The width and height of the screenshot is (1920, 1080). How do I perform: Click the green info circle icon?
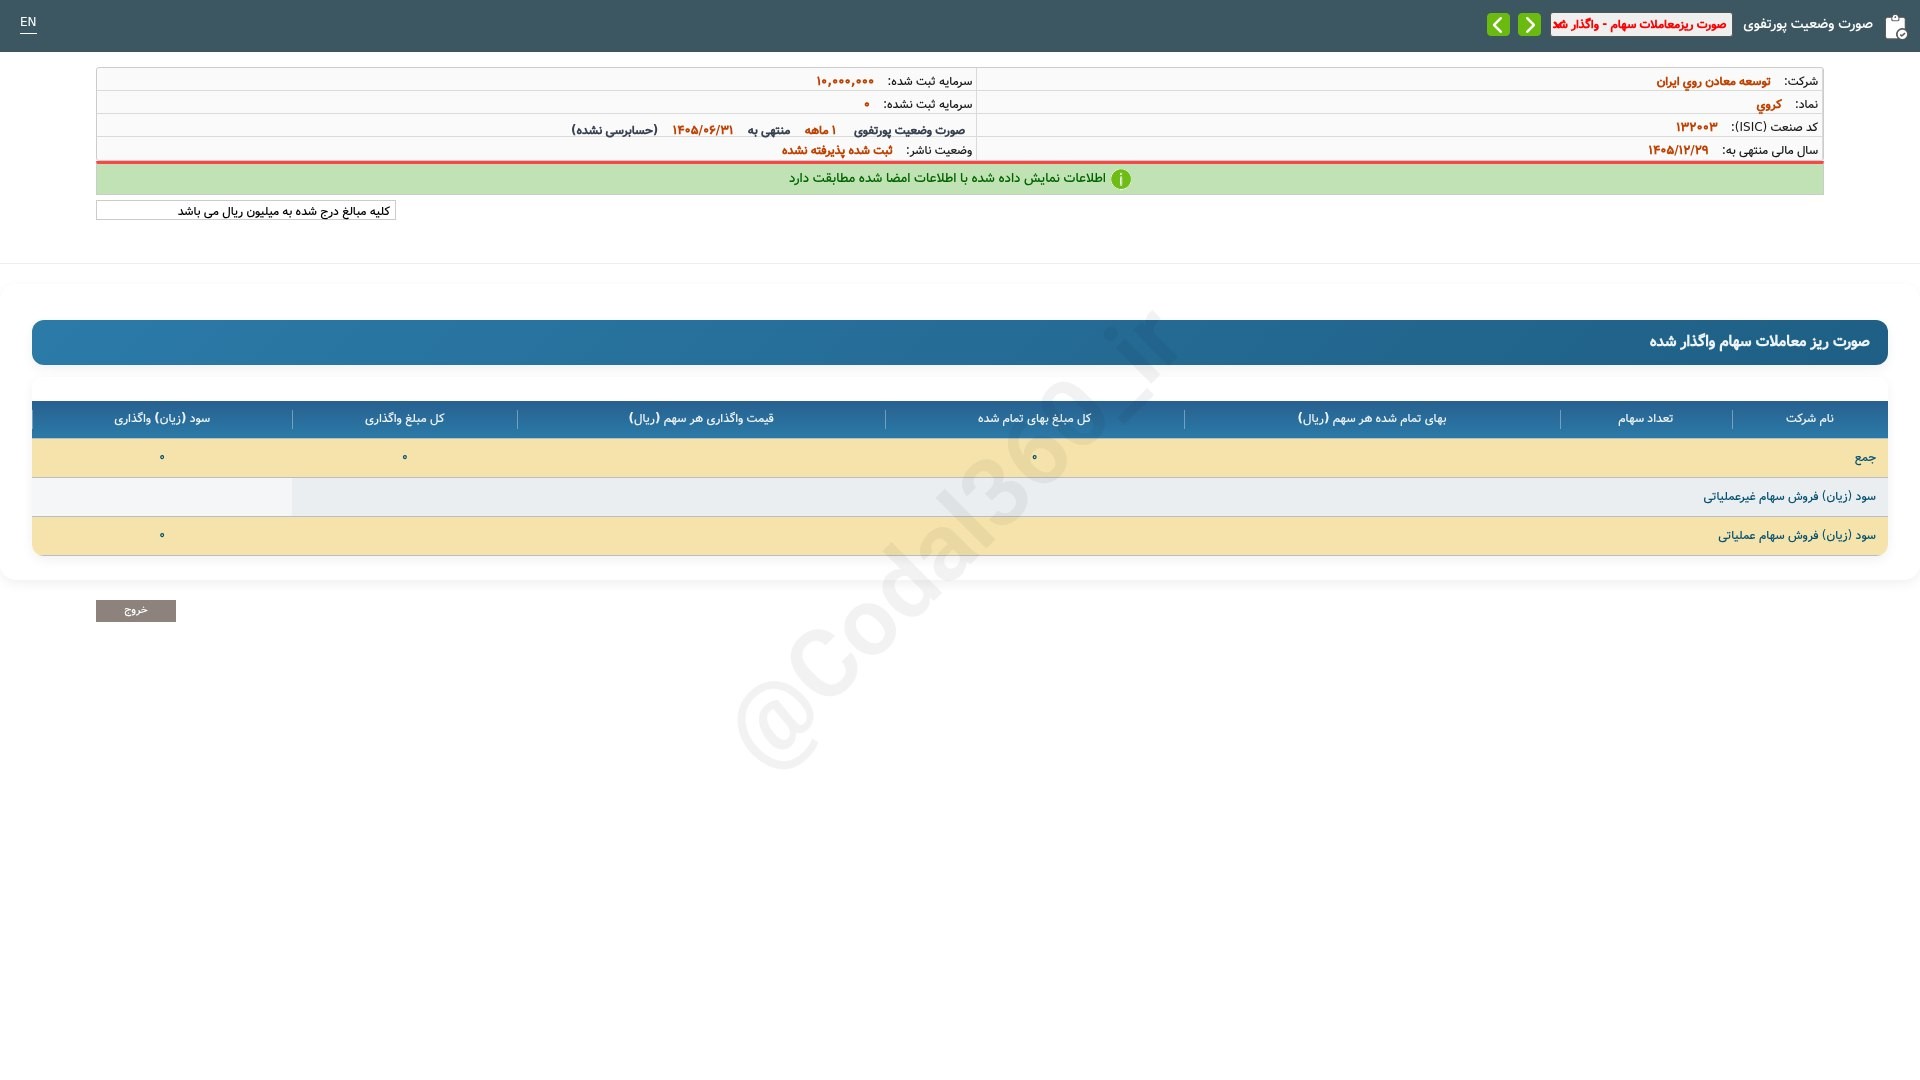pos(1121,179)
